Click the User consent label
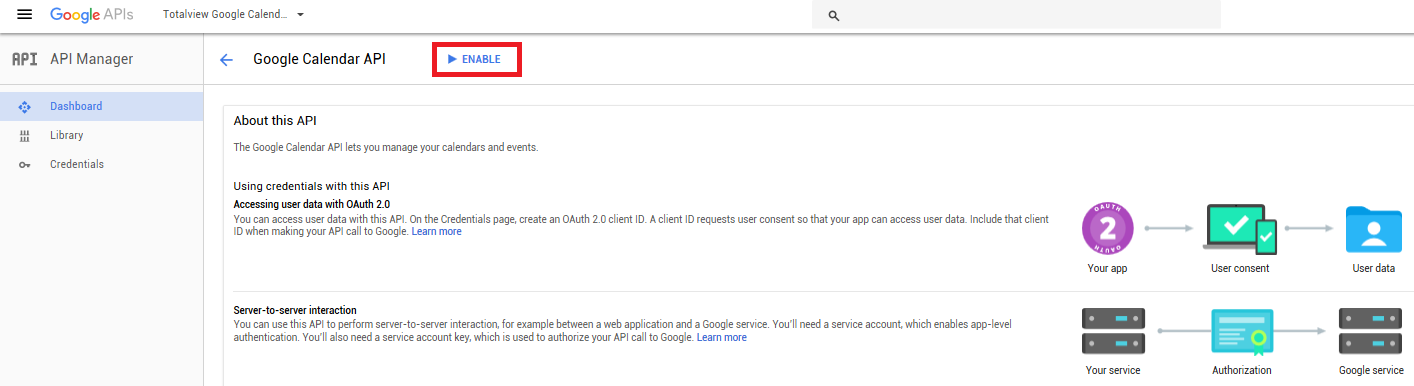Image resolution: width=1414 pixels, height=386 pixels. [1240, 268]
